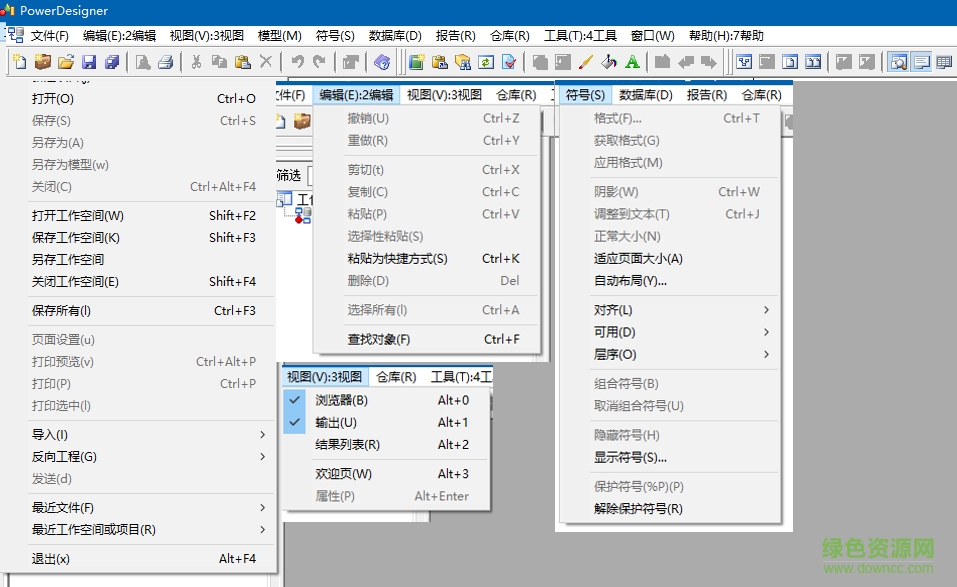This screenshot has height=587, width=957.
Task: Apply font color with the green A icon
Action: [x=630, y=61]
